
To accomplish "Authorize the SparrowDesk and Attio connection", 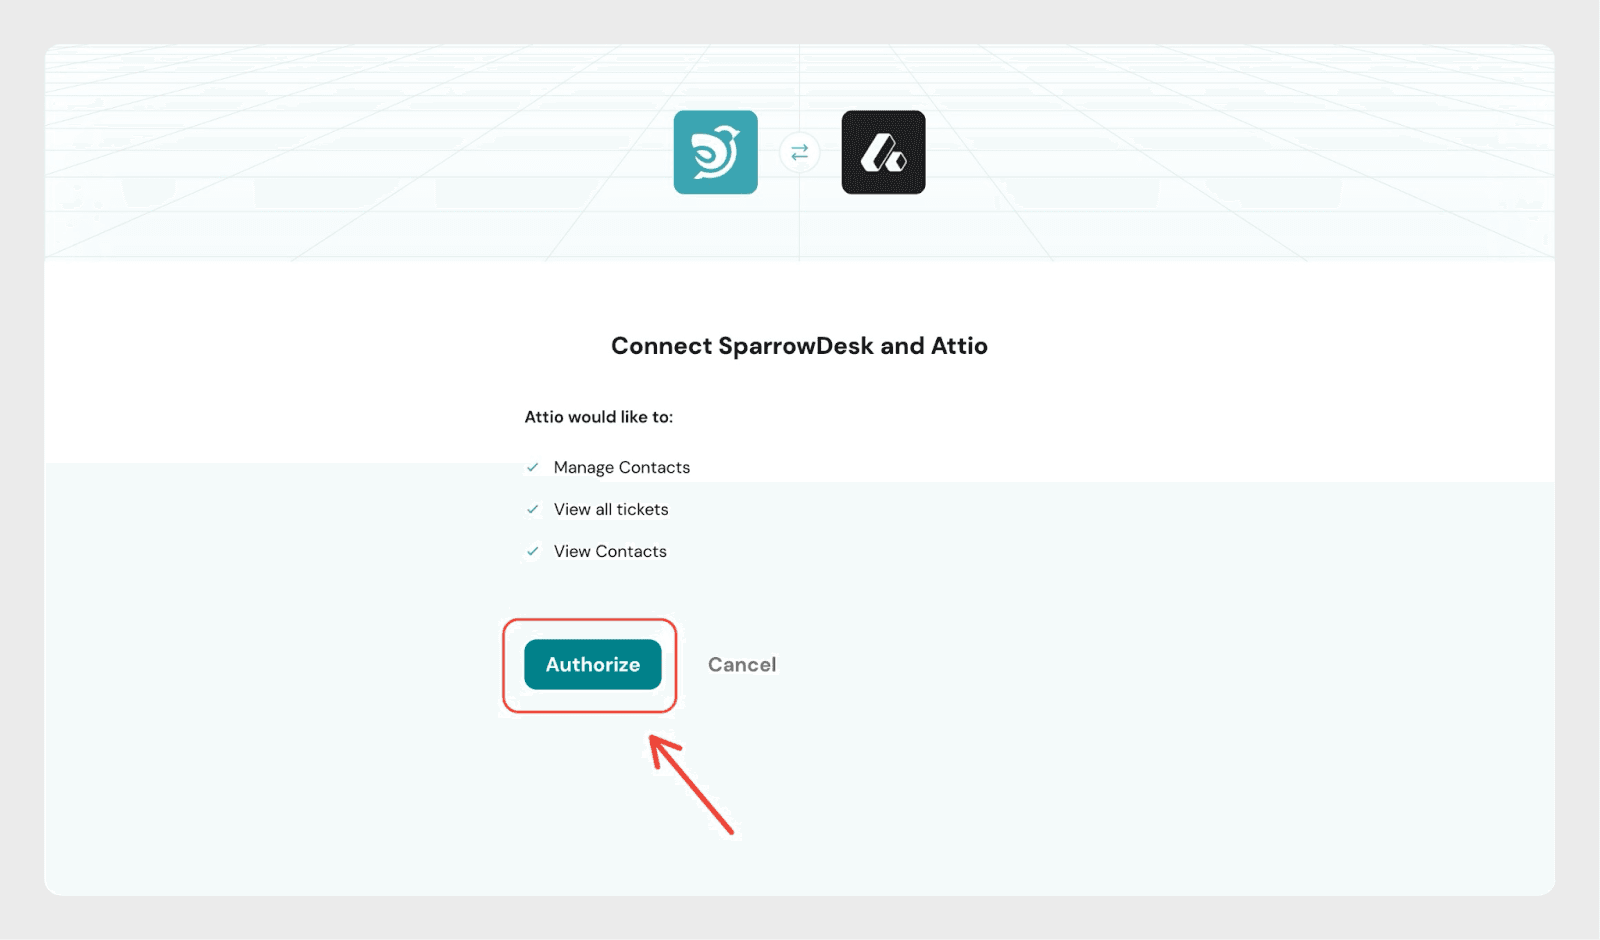I will (x=593, y=664).
